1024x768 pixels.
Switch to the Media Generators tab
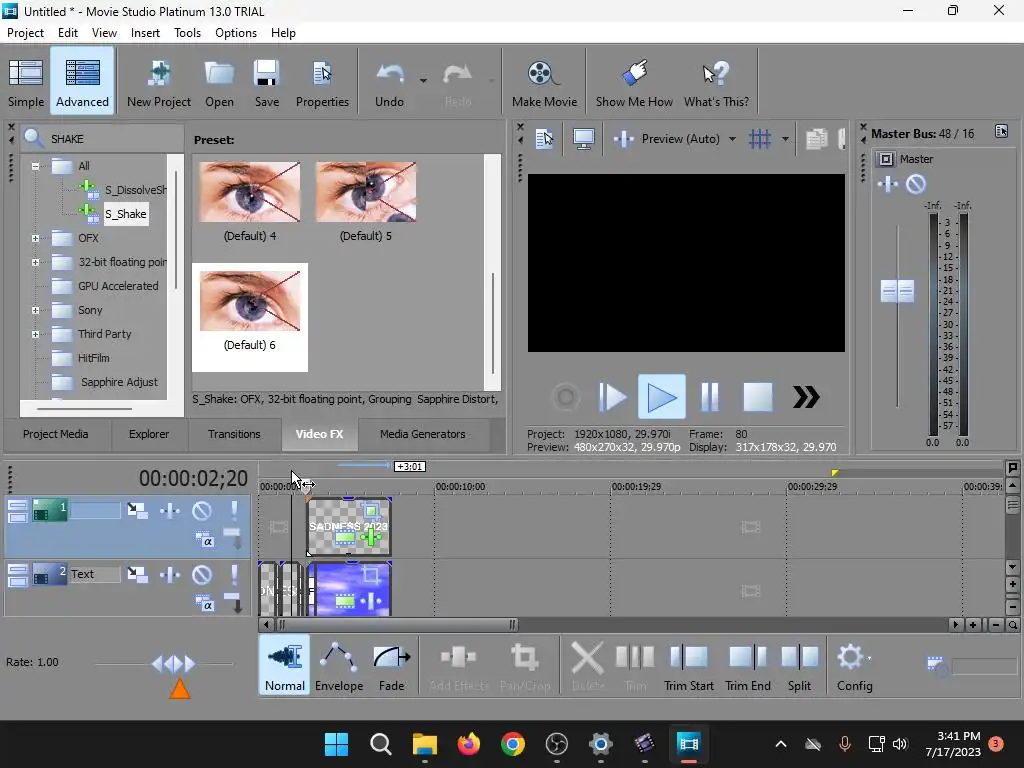point(423,434)
